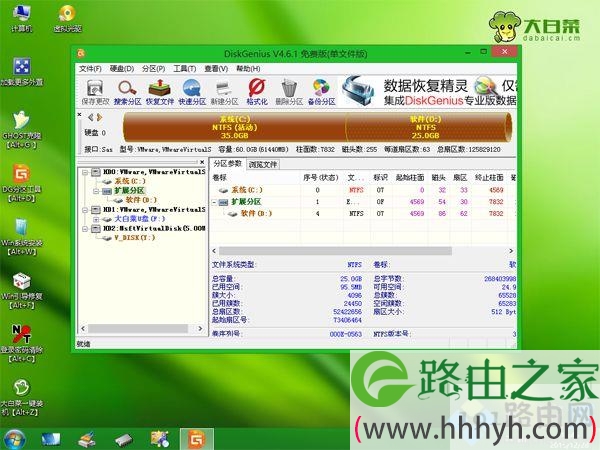
Task: Click the index/status (序号) column header
Action: (321, 178)
